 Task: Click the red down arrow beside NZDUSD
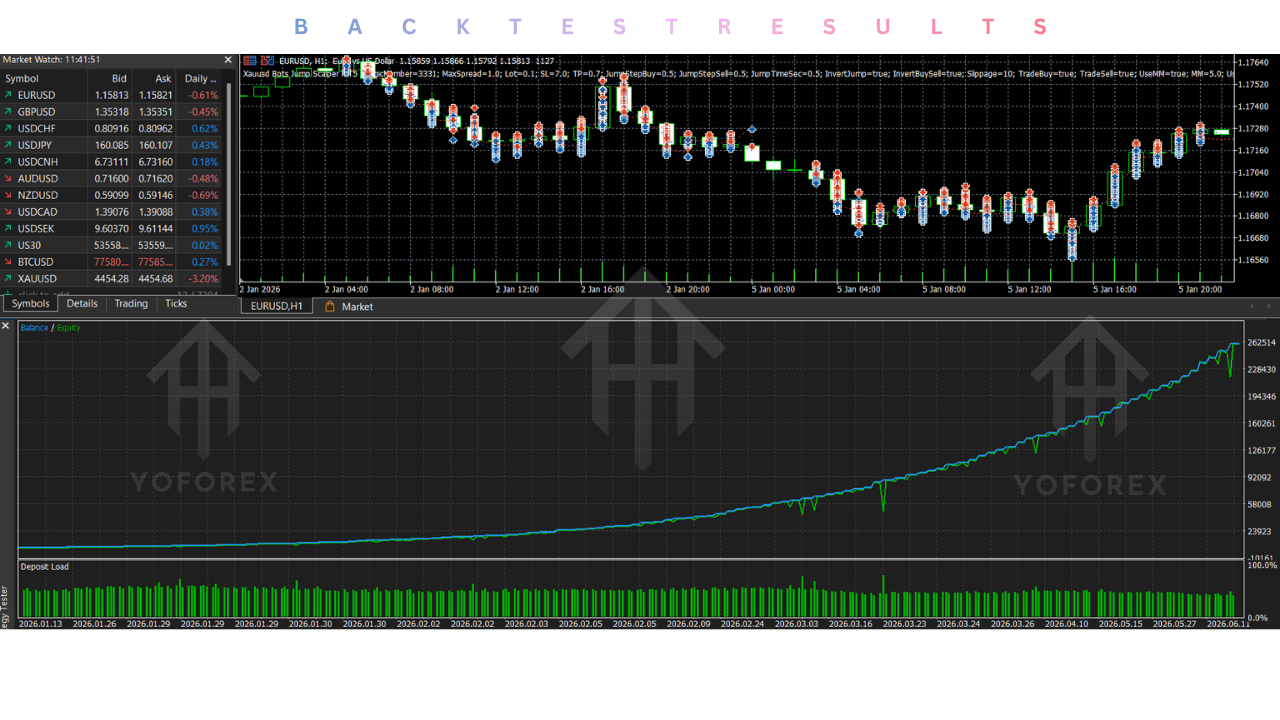[x=9, y=195]
